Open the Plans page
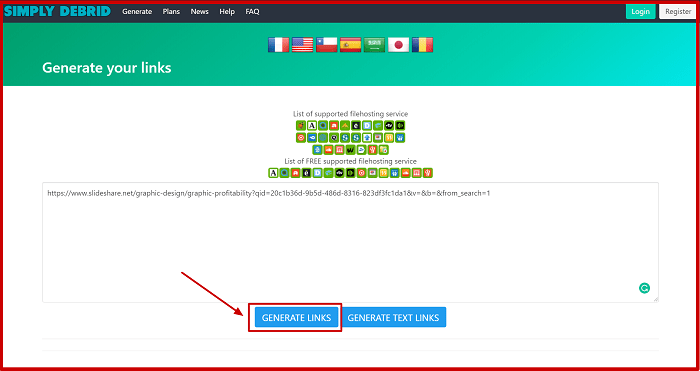Viewport: 700px width, 371px height. [x=171, y=12]
